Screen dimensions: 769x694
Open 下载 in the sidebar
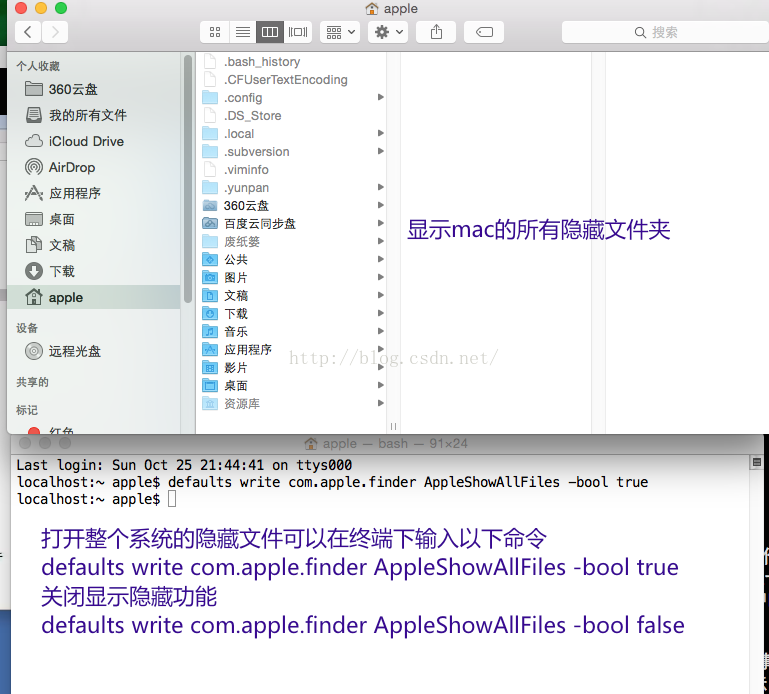pyautogui.click(x=93, y=271)
